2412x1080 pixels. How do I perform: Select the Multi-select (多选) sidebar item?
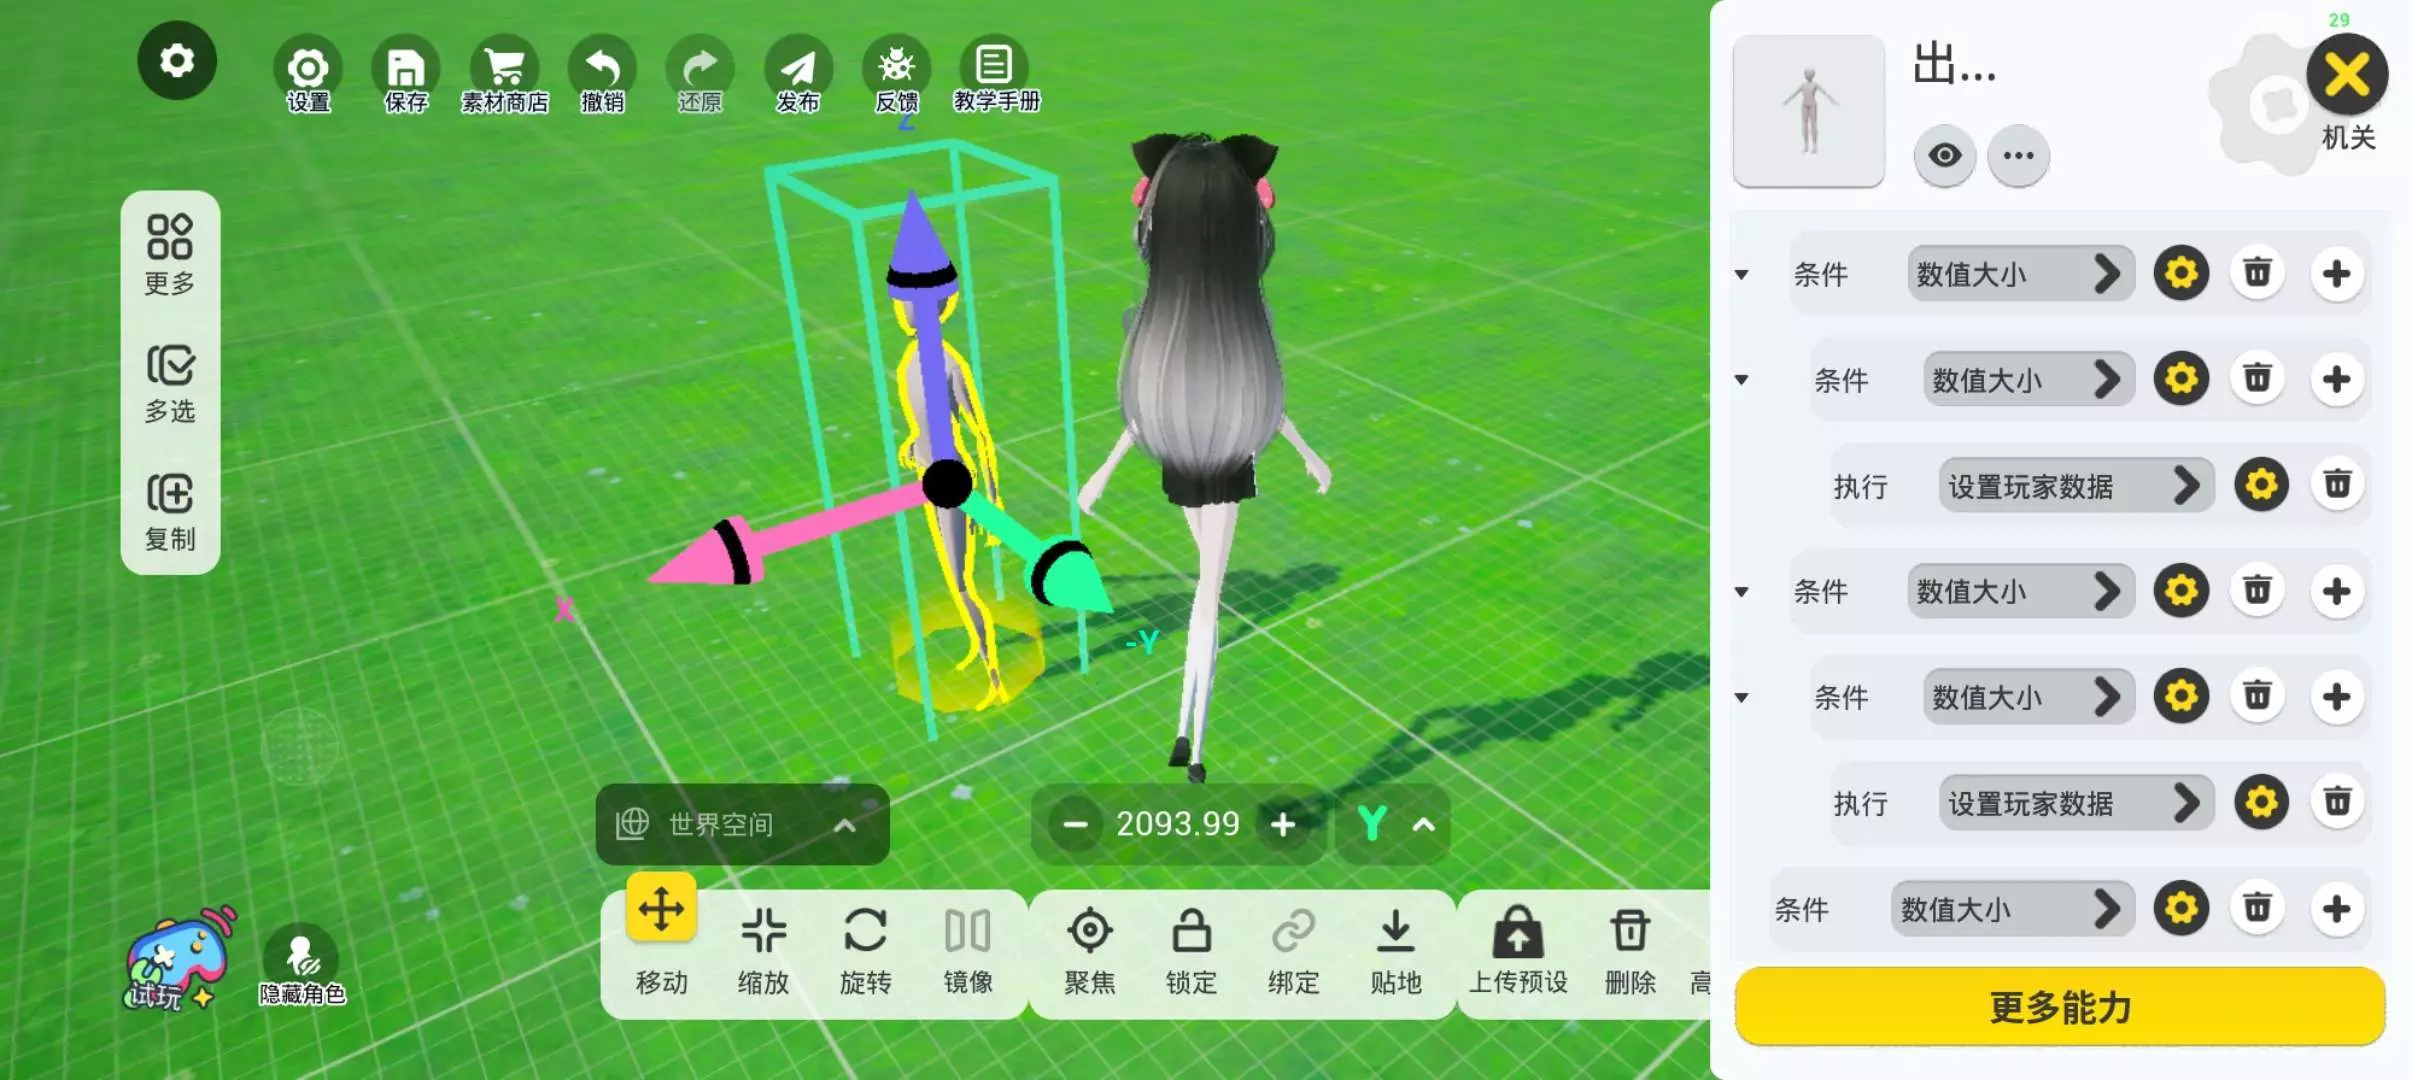tap(170, 383)
